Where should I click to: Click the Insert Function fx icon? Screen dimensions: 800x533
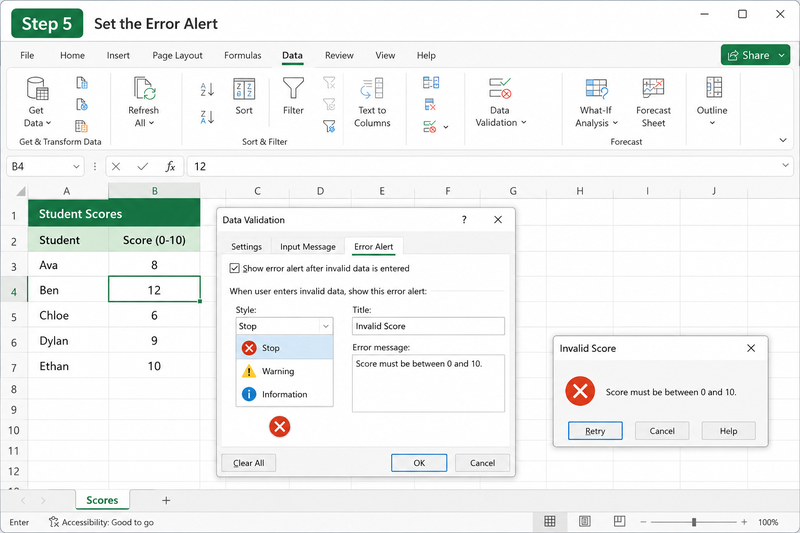170,166
